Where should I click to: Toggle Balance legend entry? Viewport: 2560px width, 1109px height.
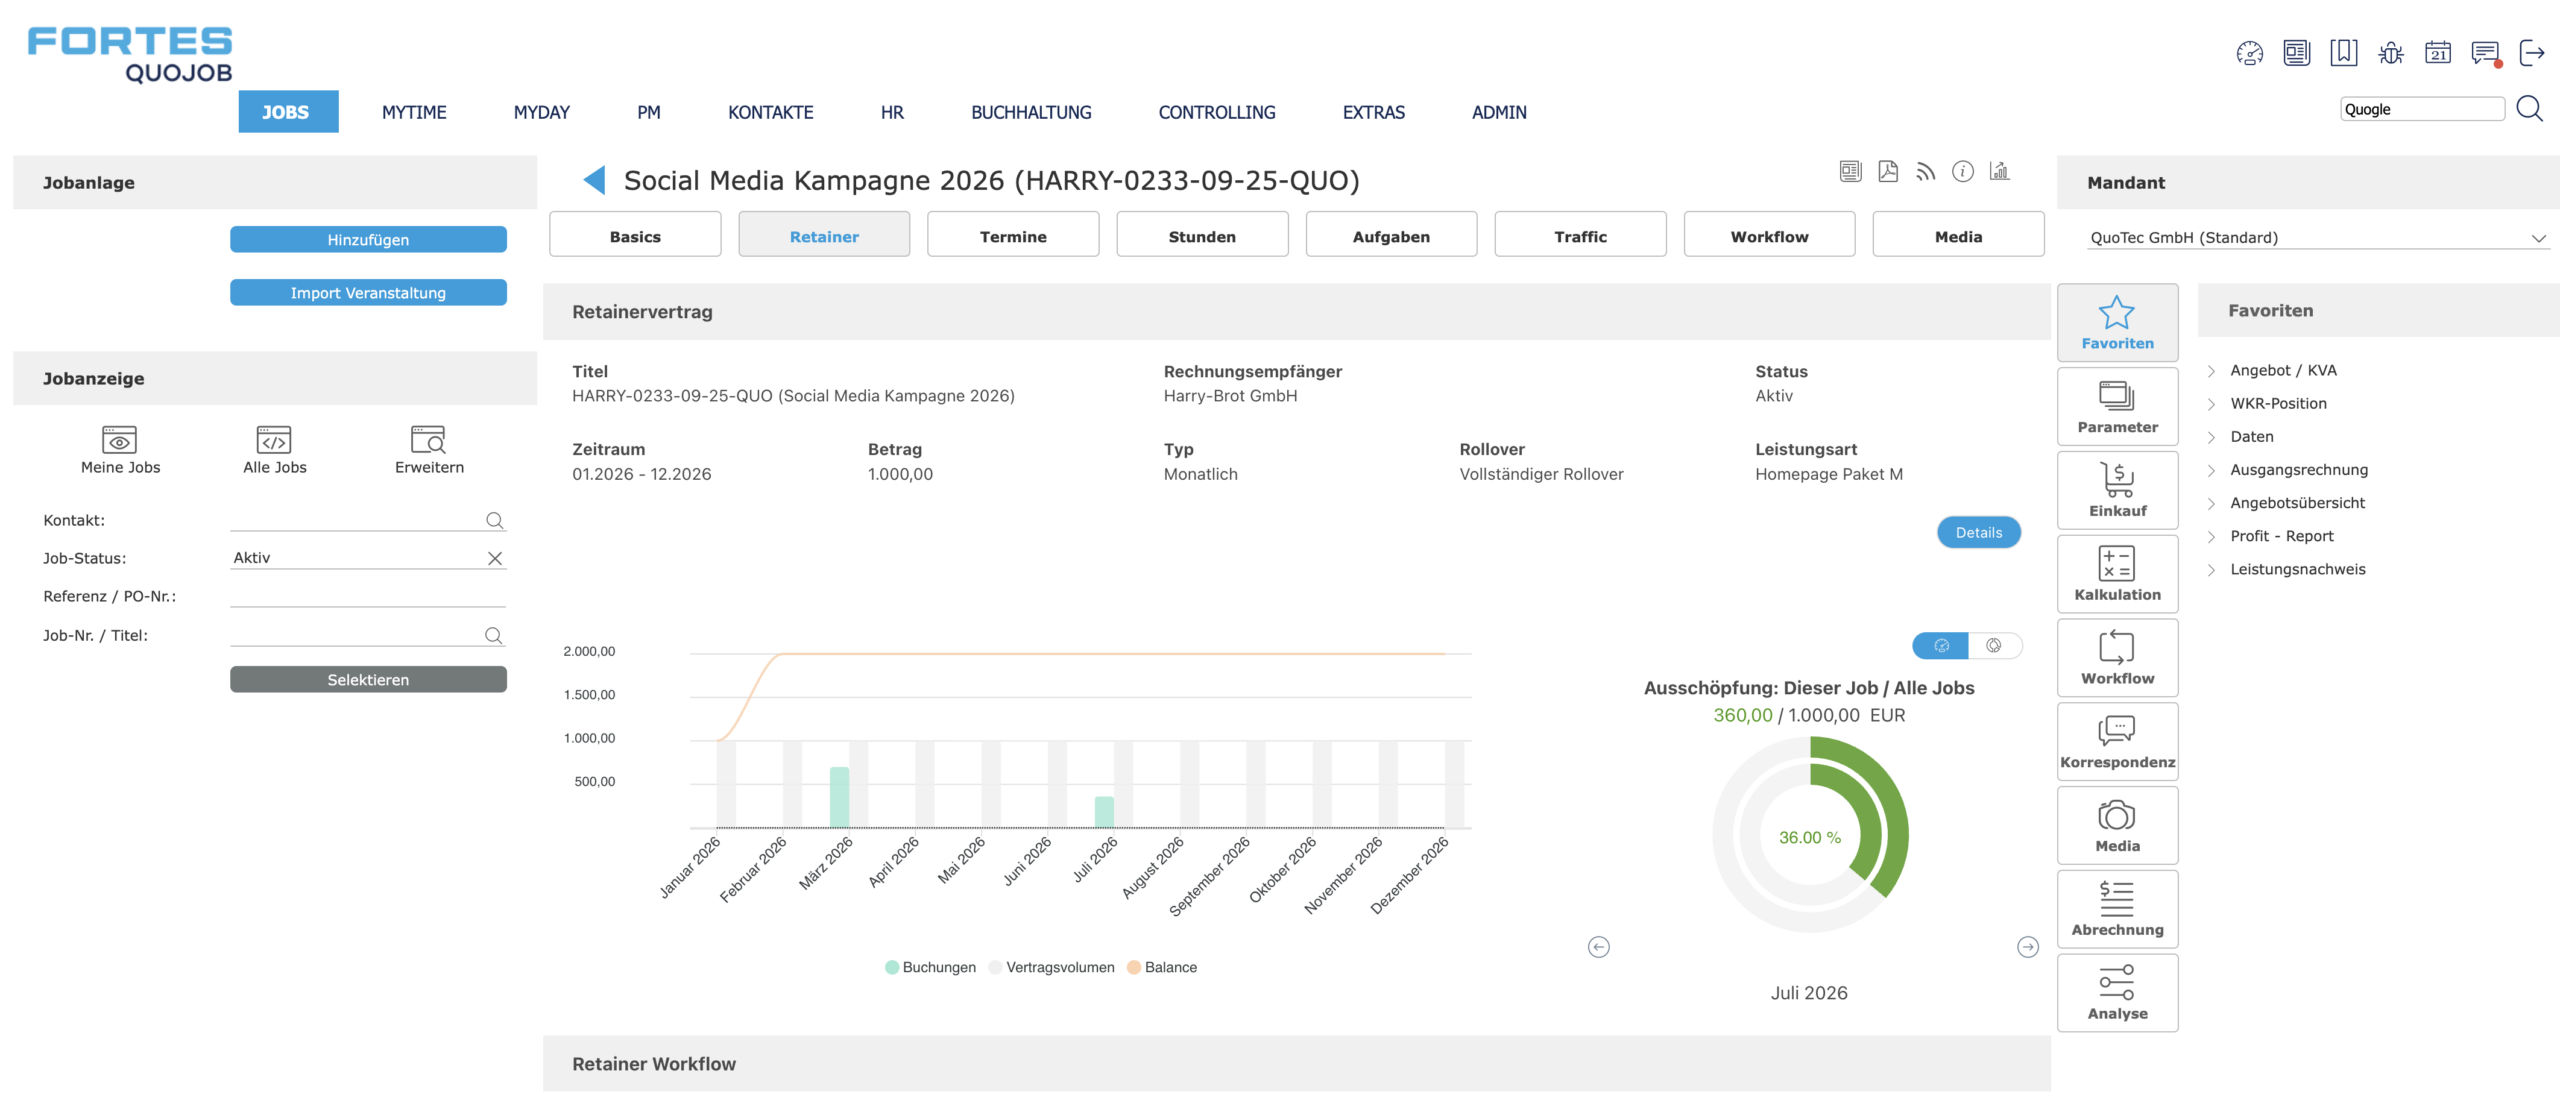(x=1162, y=967)
